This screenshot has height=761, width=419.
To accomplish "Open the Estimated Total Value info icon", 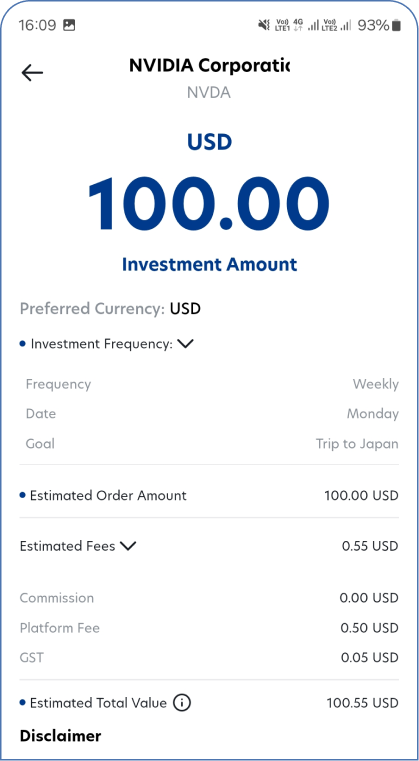I will [x=182, y=703].
